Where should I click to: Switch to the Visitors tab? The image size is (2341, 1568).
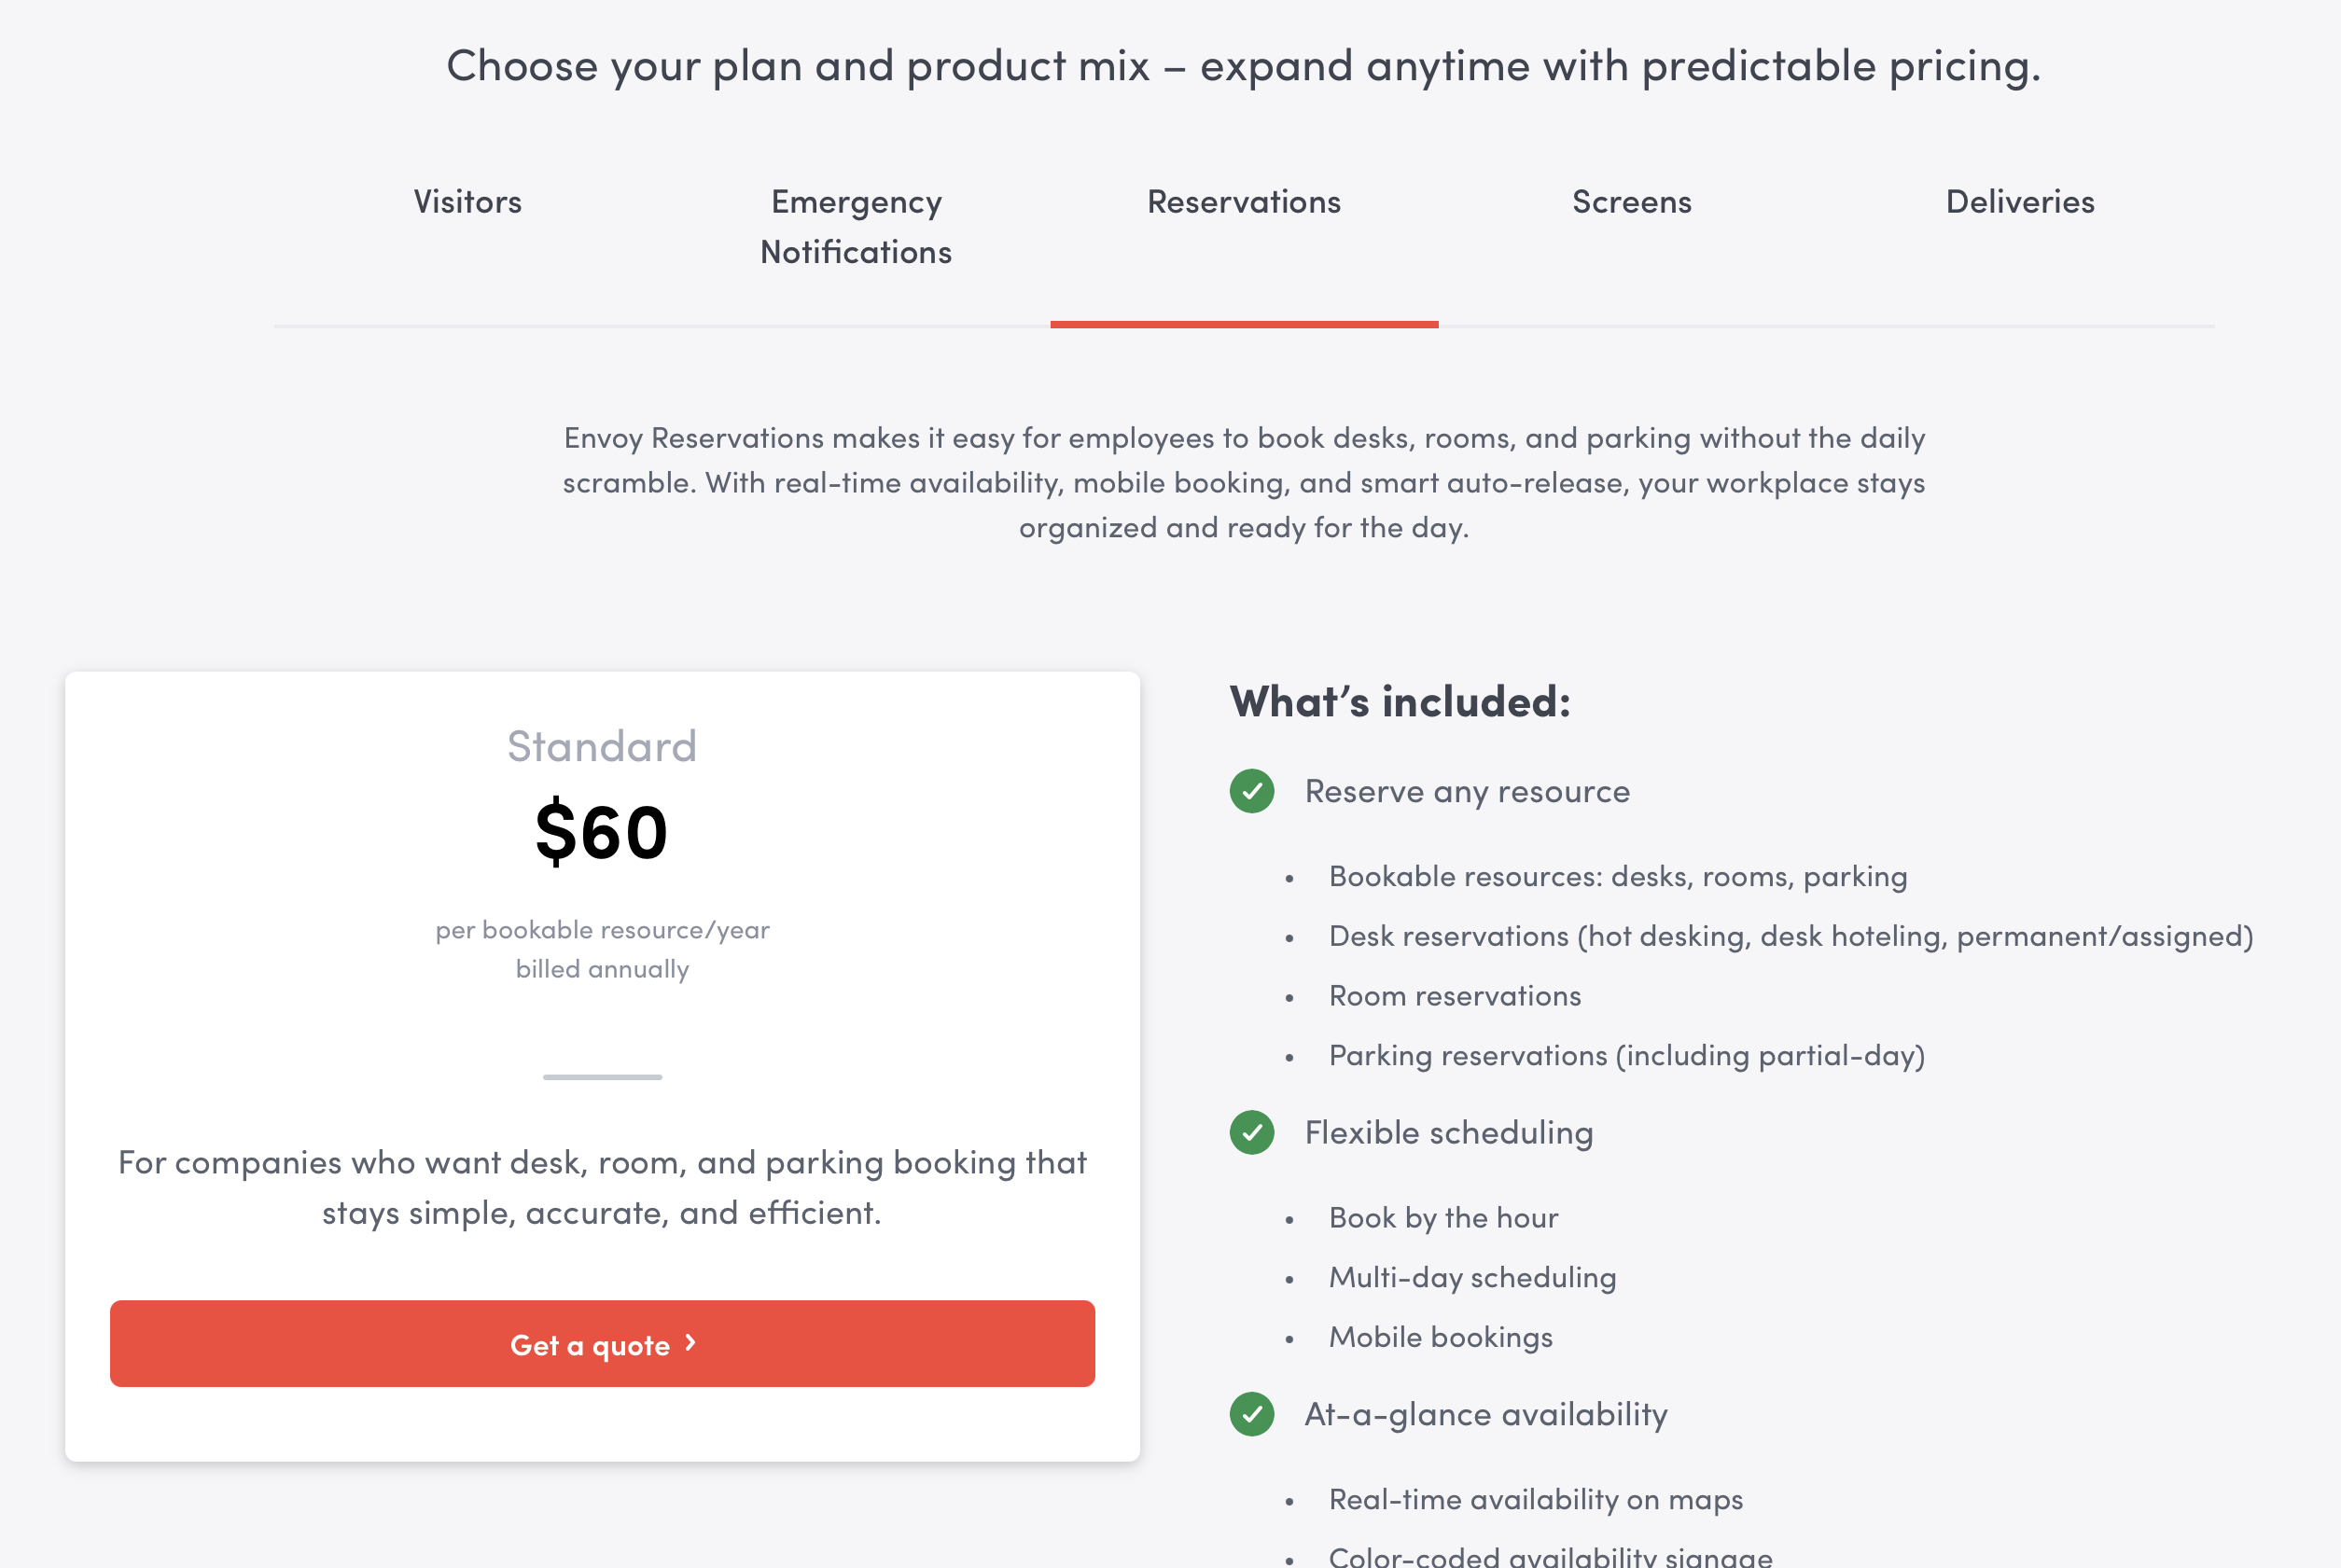(467, 201)
